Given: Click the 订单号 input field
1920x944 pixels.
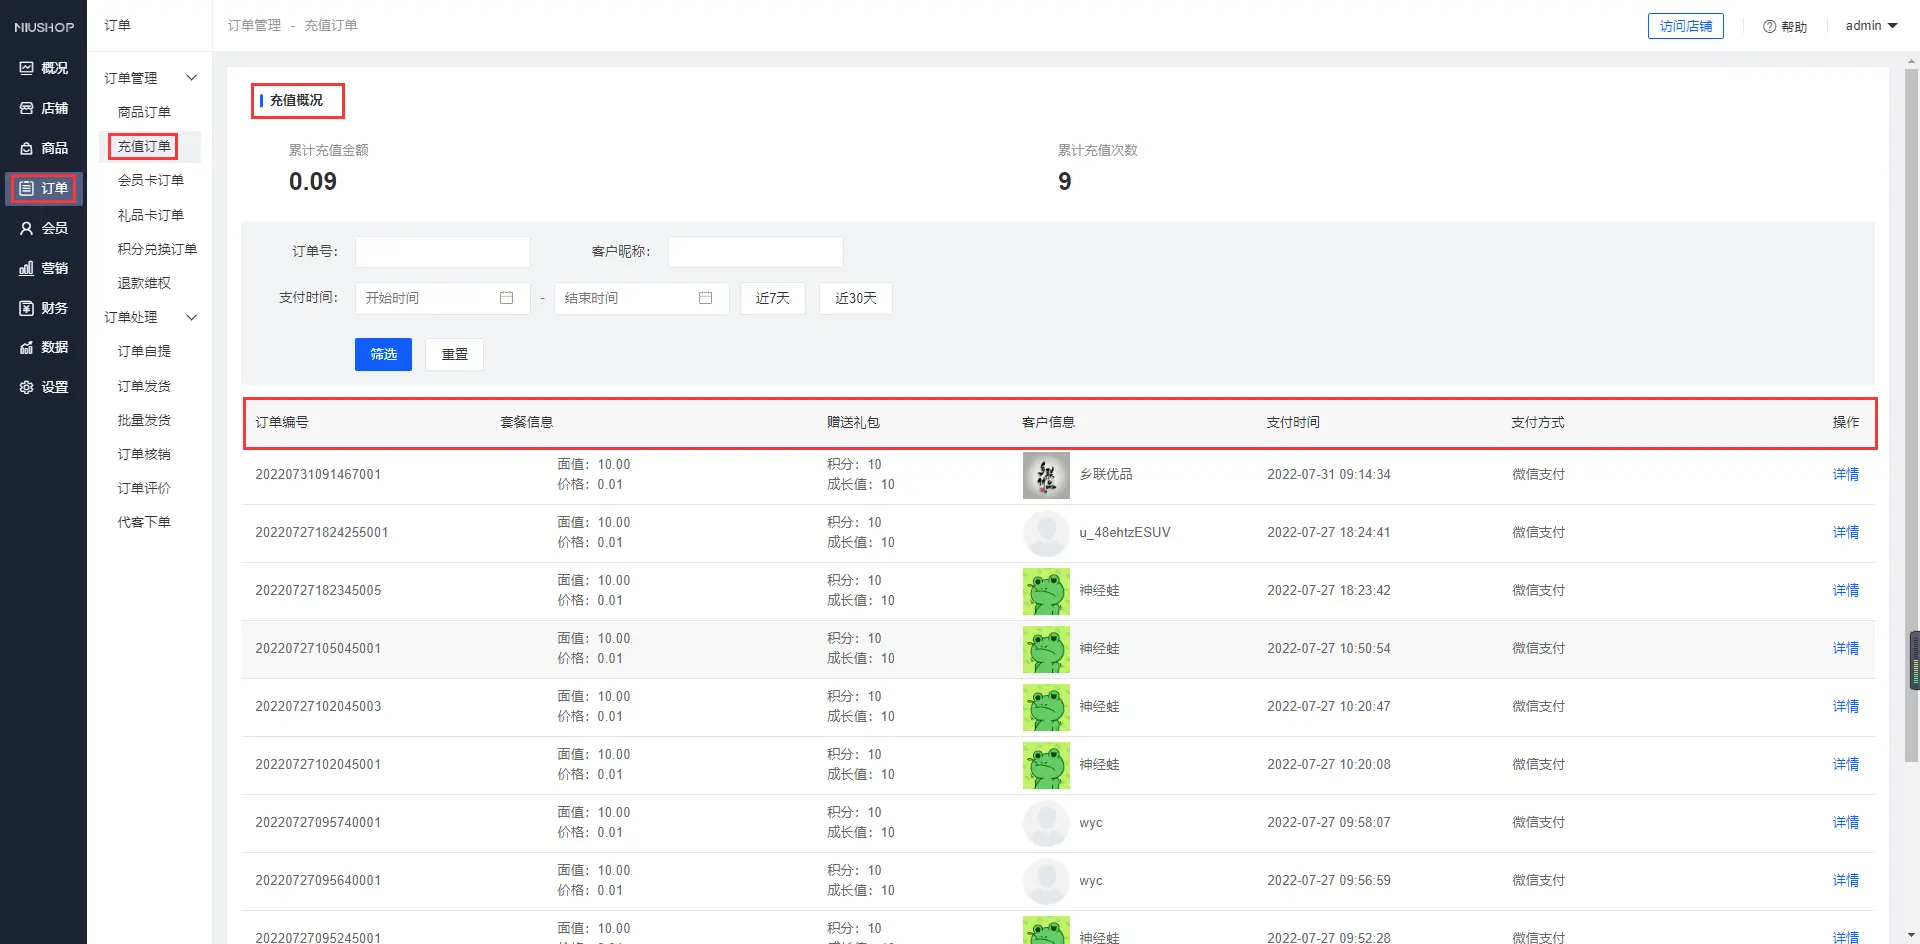Looking at the screenshot, I should coord(442,252).
